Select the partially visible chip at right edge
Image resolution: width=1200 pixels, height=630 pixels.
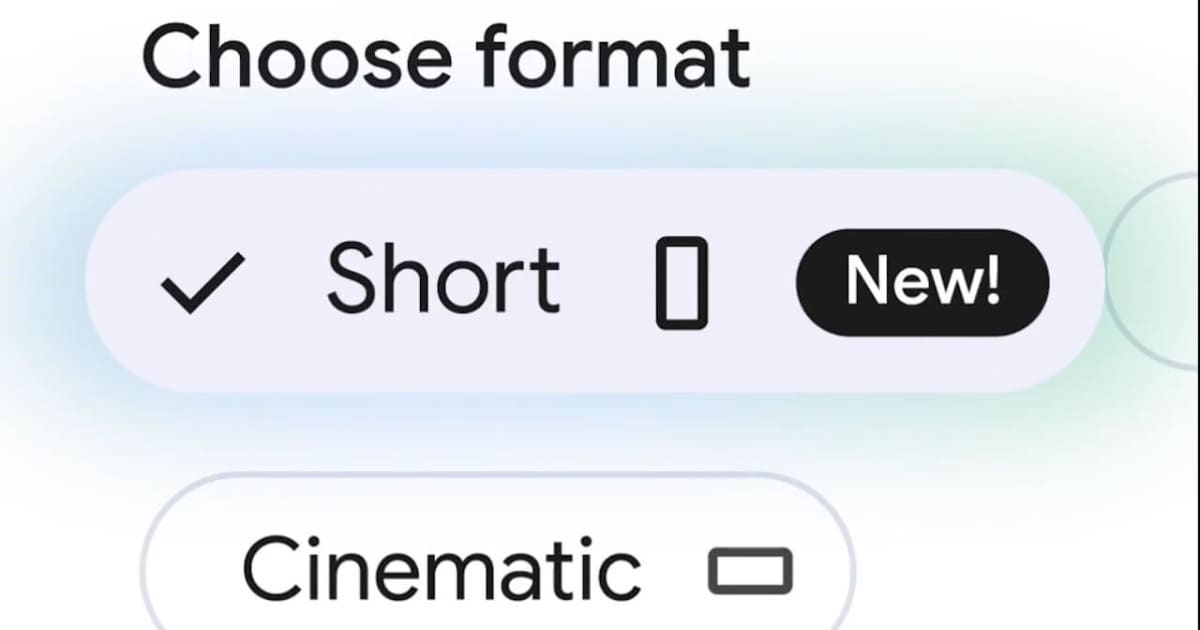[1155, 270]
